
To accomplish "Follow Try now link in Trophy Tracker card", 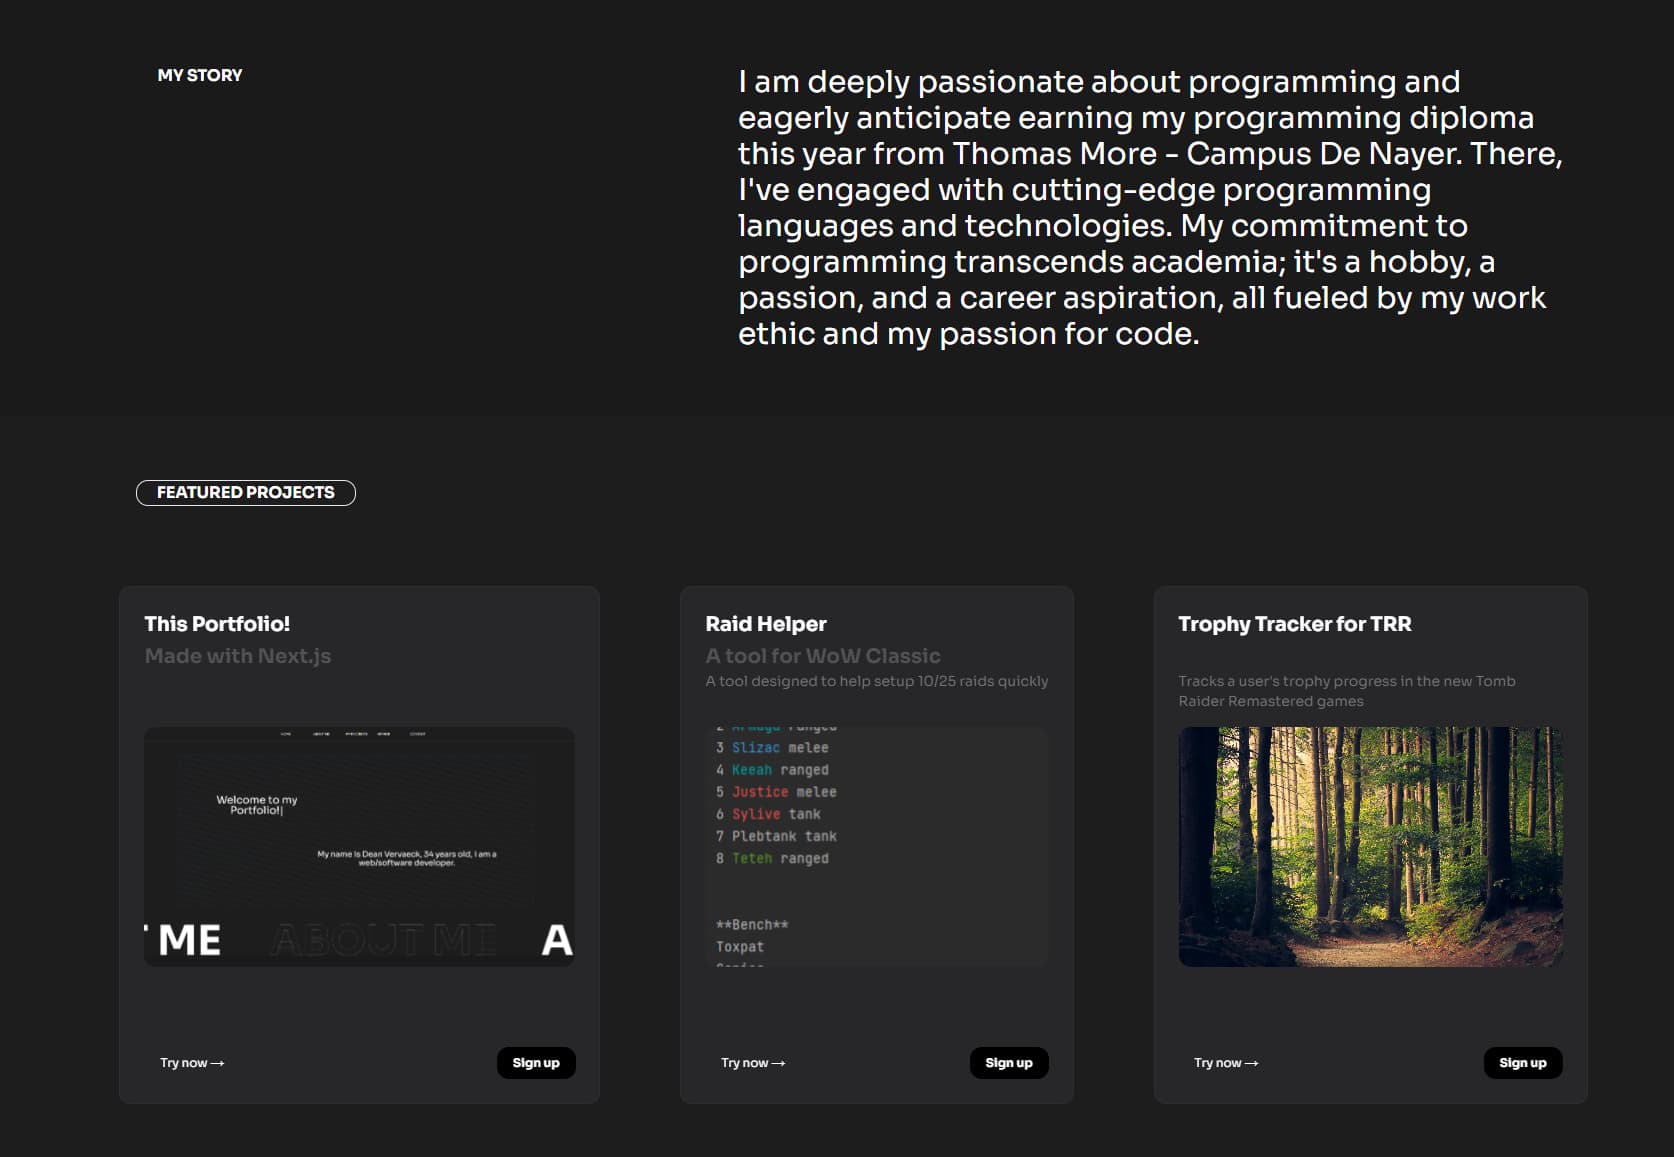I will tap(1226, 1063).
